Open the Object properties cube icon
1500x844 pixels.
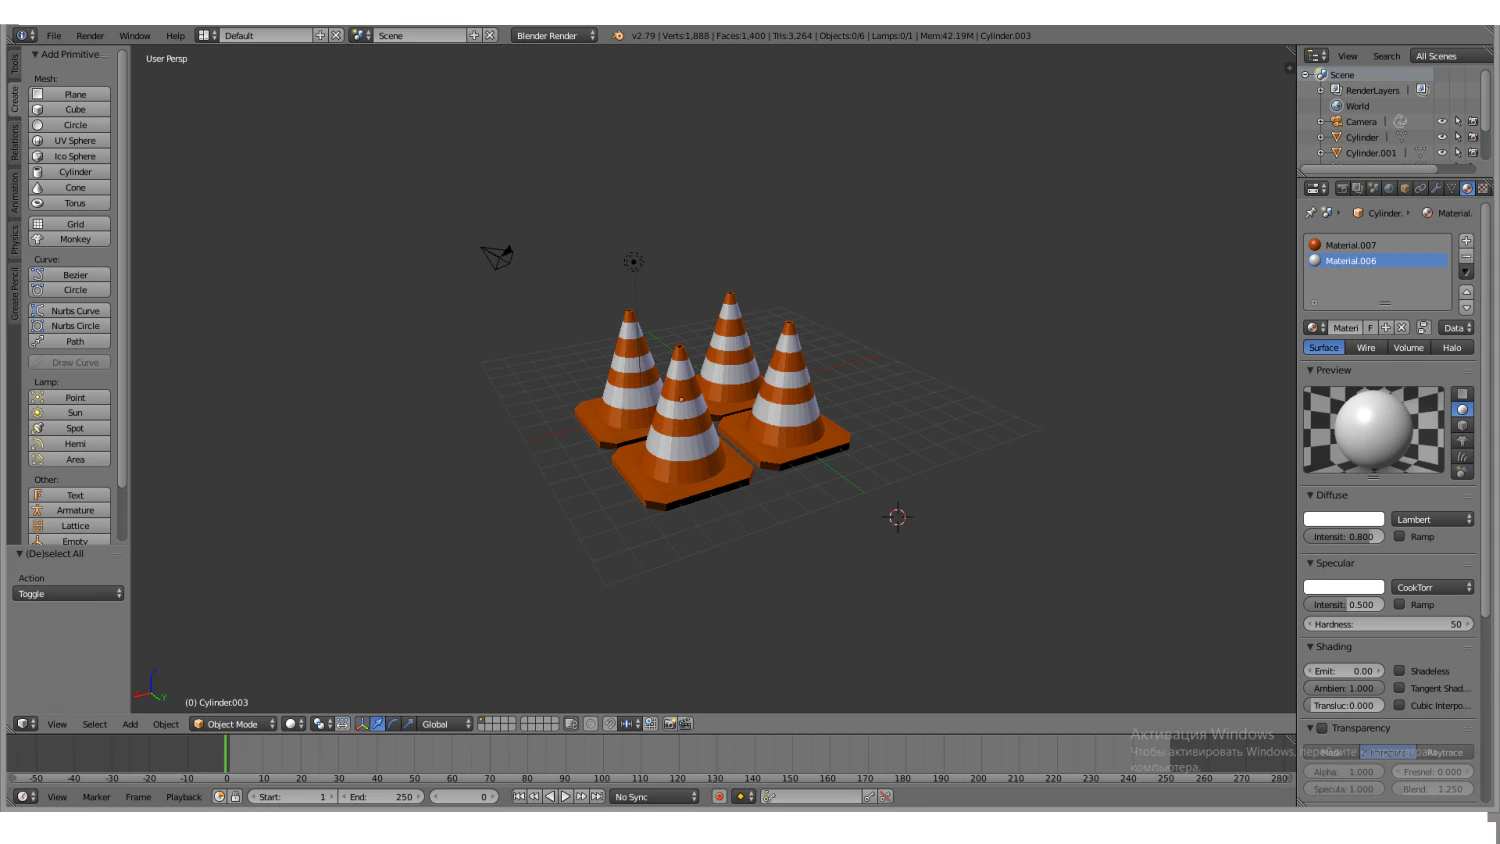point(1405,188)
